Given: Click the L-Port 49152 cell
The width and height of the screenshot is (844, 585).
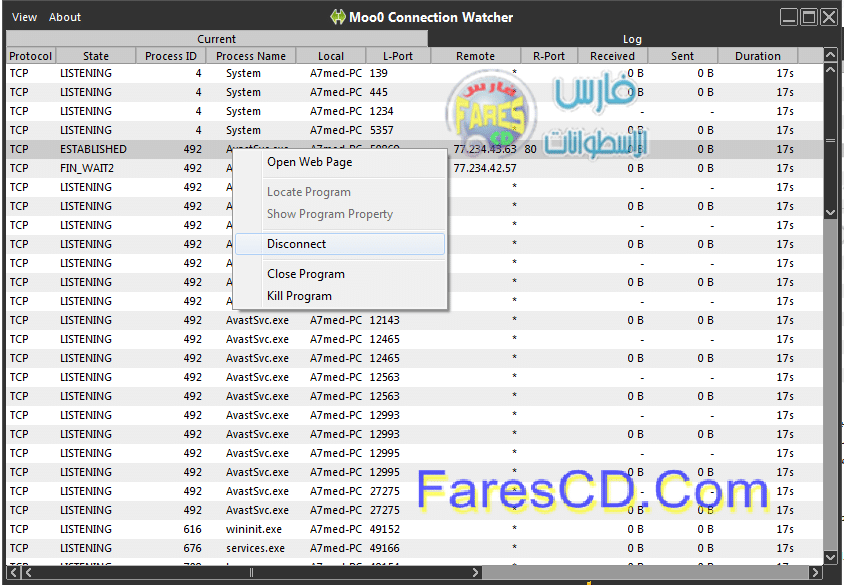Looking at the screenshot, I should pos(384,529).
